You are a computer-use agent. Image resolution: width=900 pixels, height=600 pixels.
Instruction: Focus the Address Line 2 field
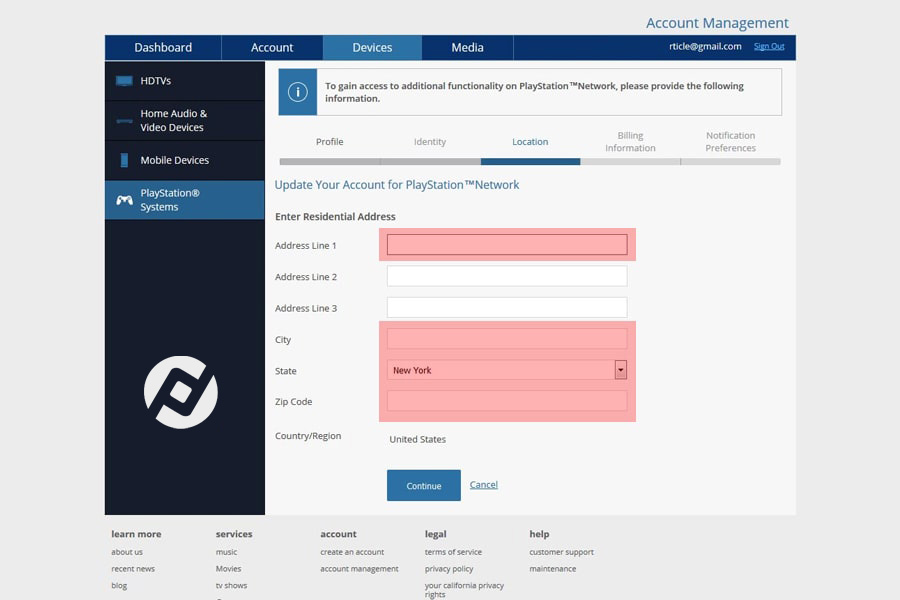(507, 276)
